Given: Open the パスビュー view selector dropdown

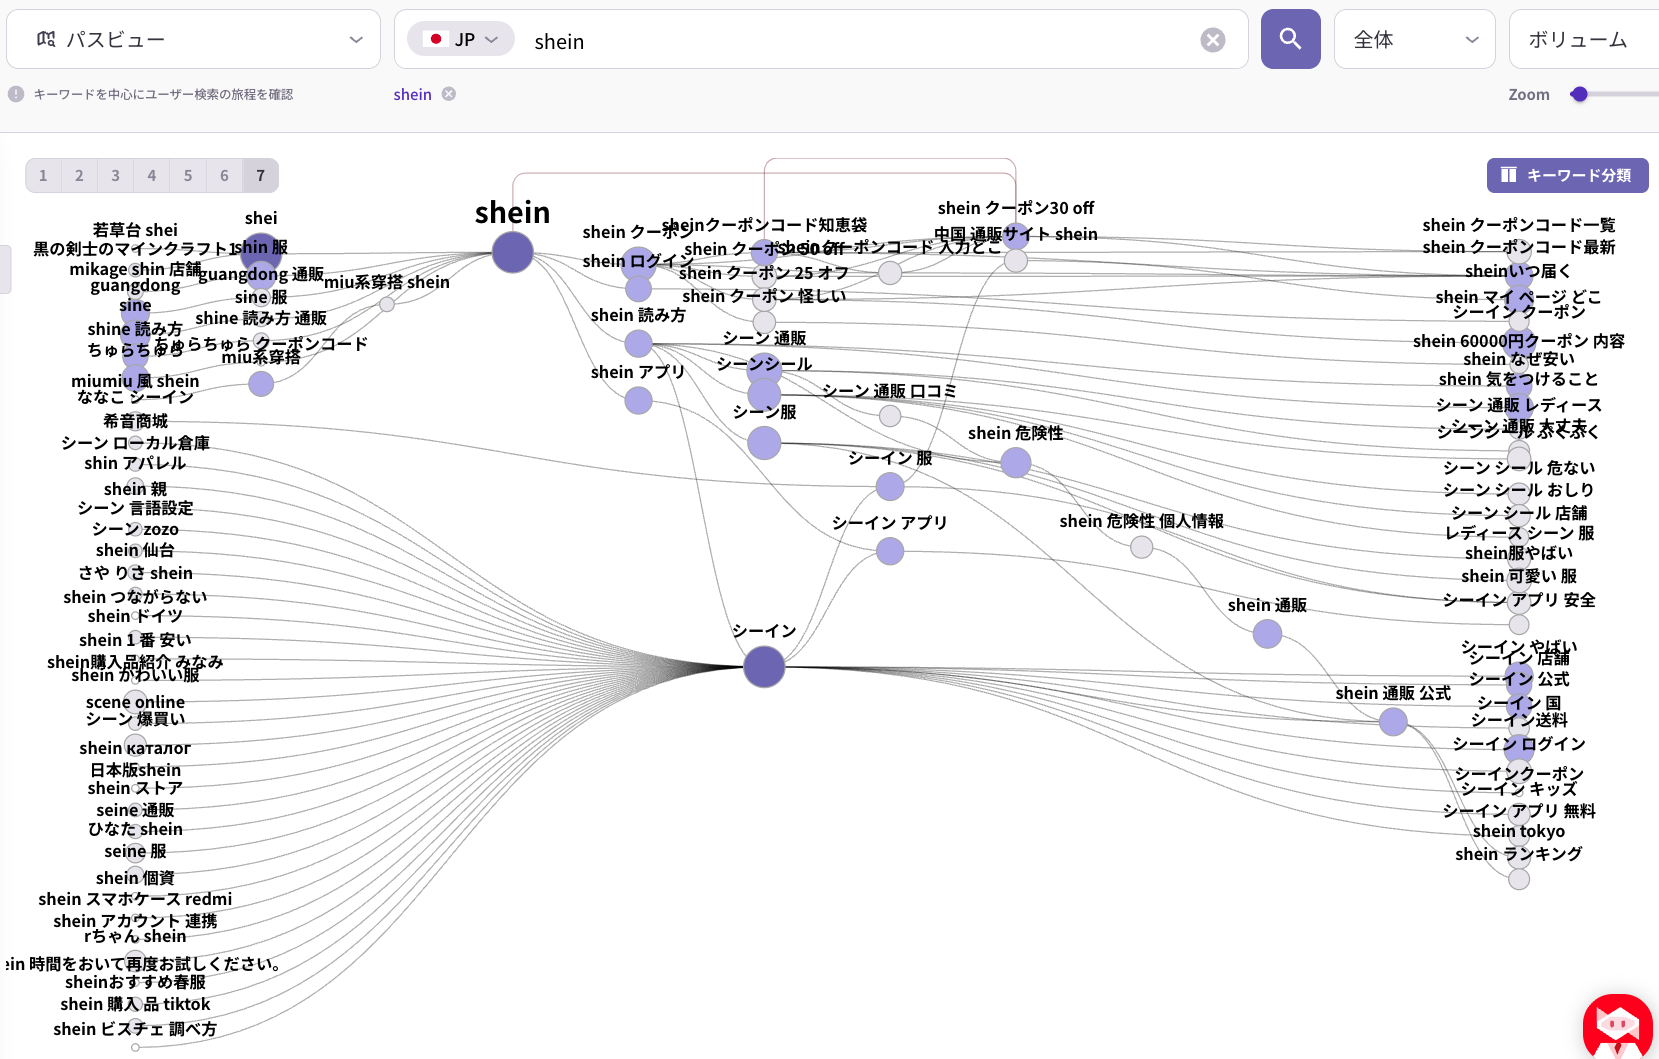Looking at the screenshot, I should point(355,39).
